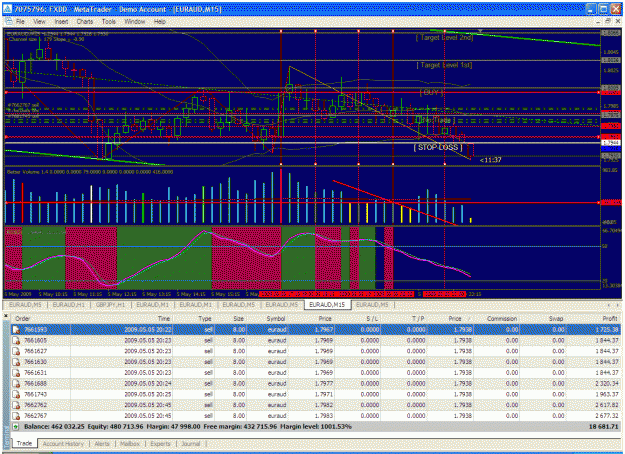Click the order icon for 7661688
The image size is (625, 454).
16,383
